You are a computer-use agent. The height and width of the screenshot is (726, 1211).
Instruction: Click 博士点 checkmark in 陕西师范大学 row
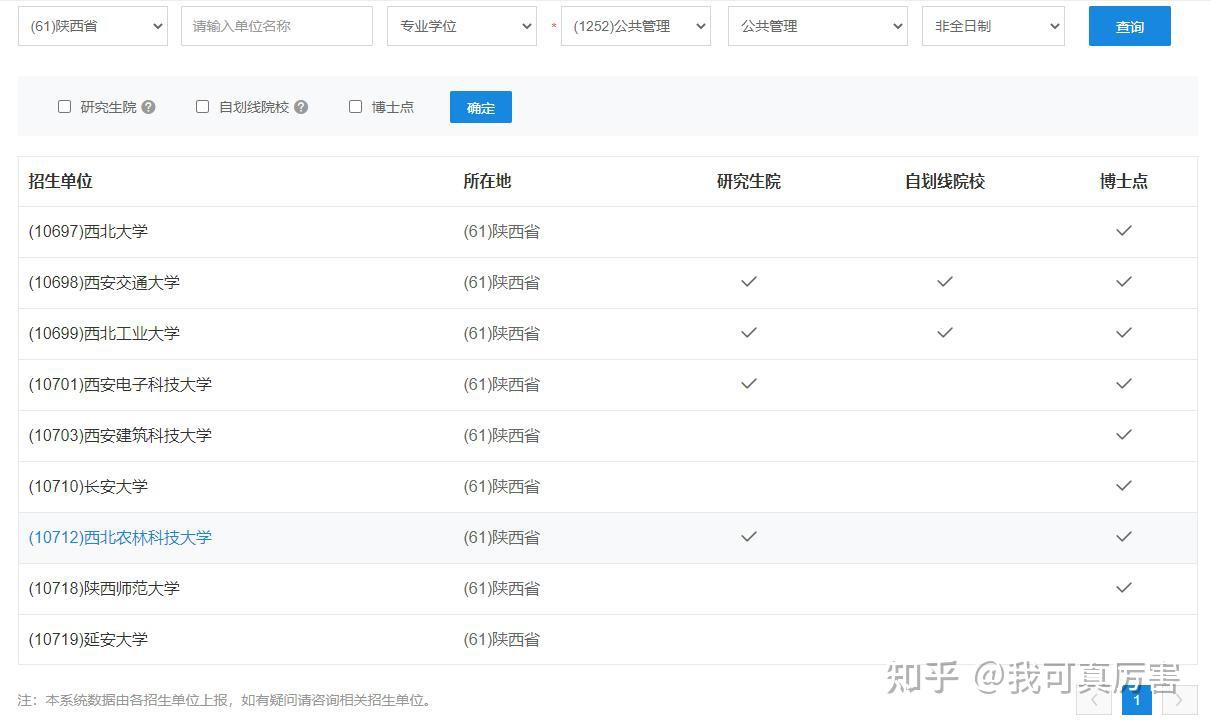point(1124,587)
